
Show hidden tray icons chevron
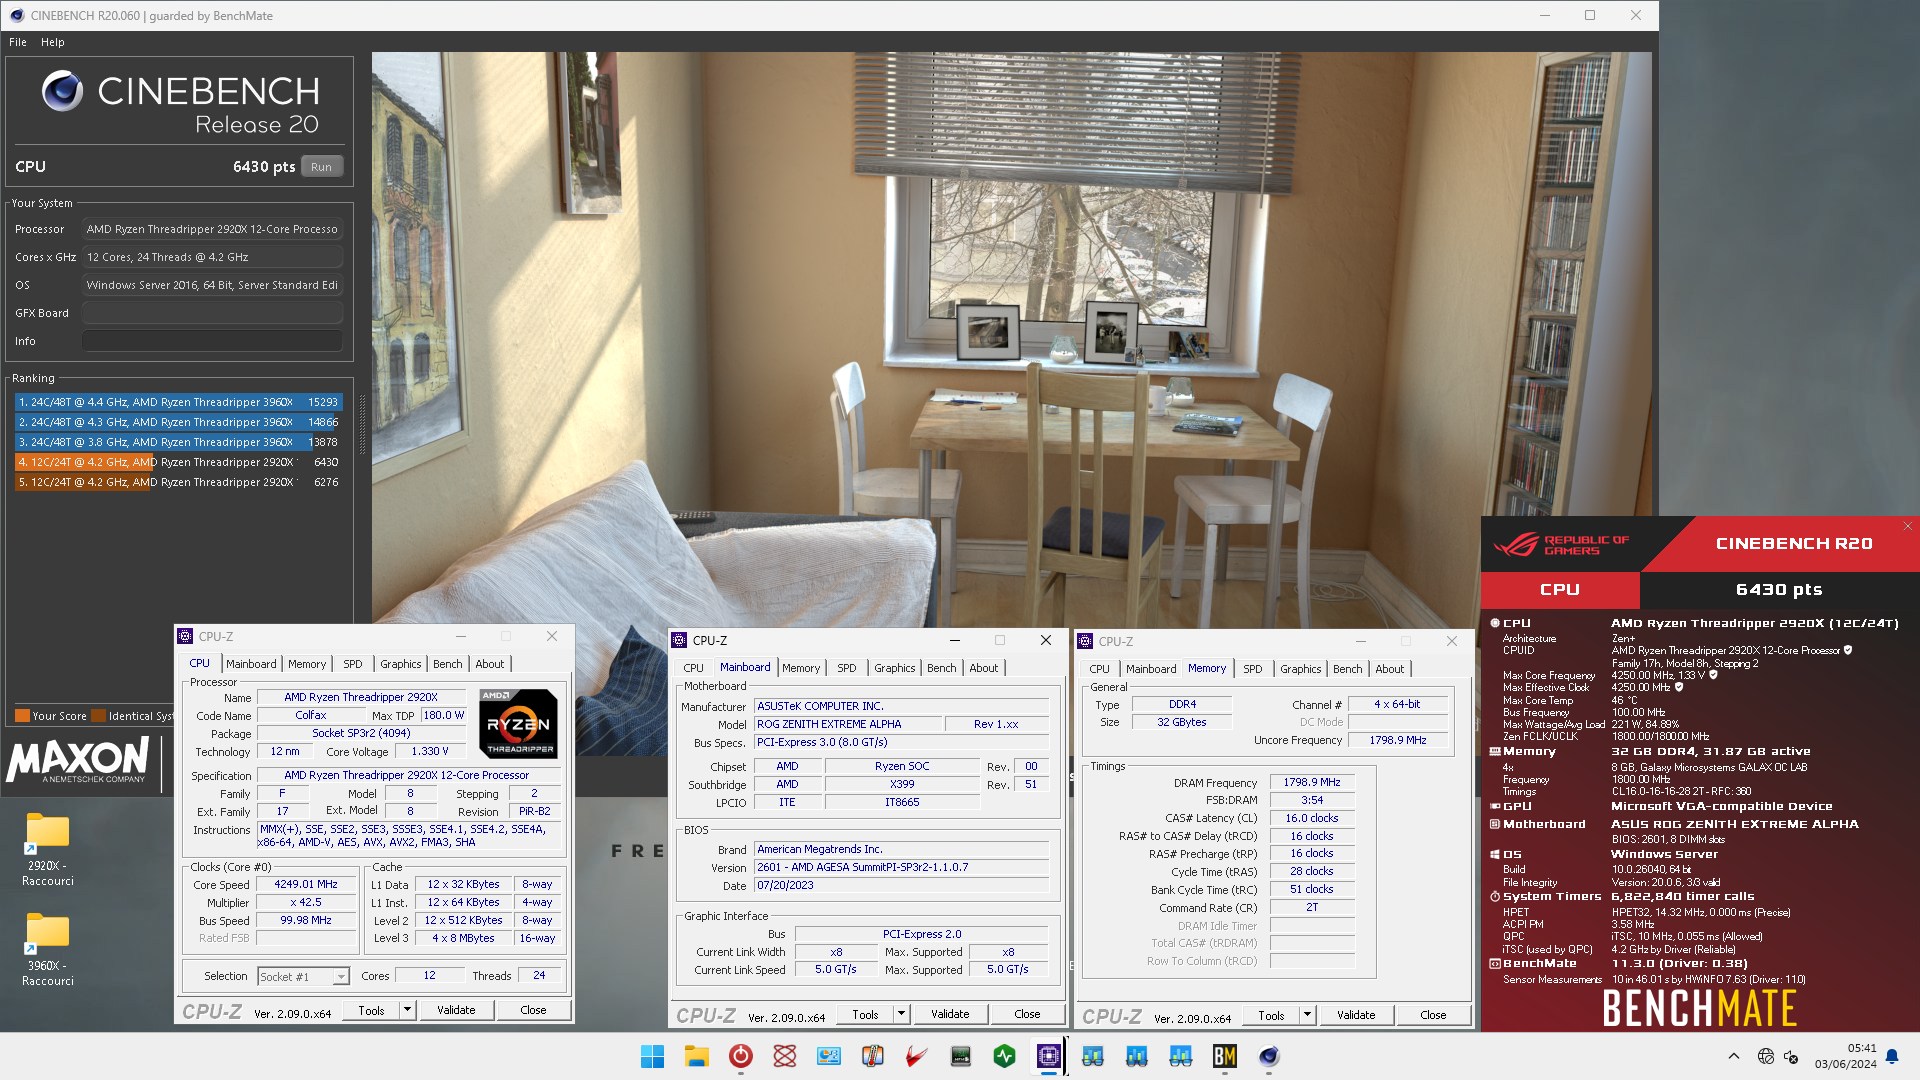pyautogui.click(x=1734, y=1056)
